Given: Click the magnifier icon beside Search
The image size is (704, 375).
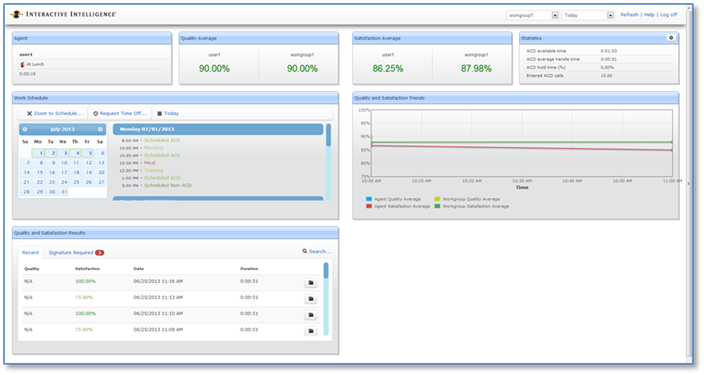Looking at the screenshot, I should point(304,251).
